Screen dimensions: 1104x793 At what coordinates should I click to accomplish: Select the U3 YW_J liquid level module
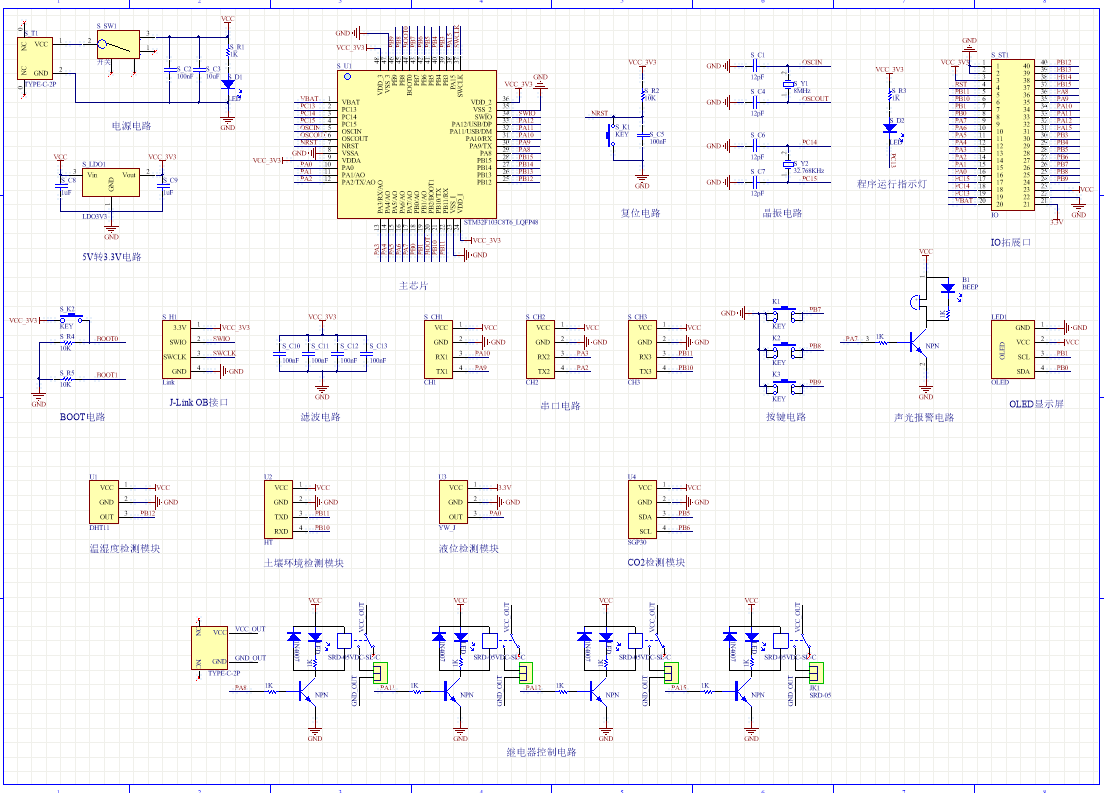click(x=453, y=501)
